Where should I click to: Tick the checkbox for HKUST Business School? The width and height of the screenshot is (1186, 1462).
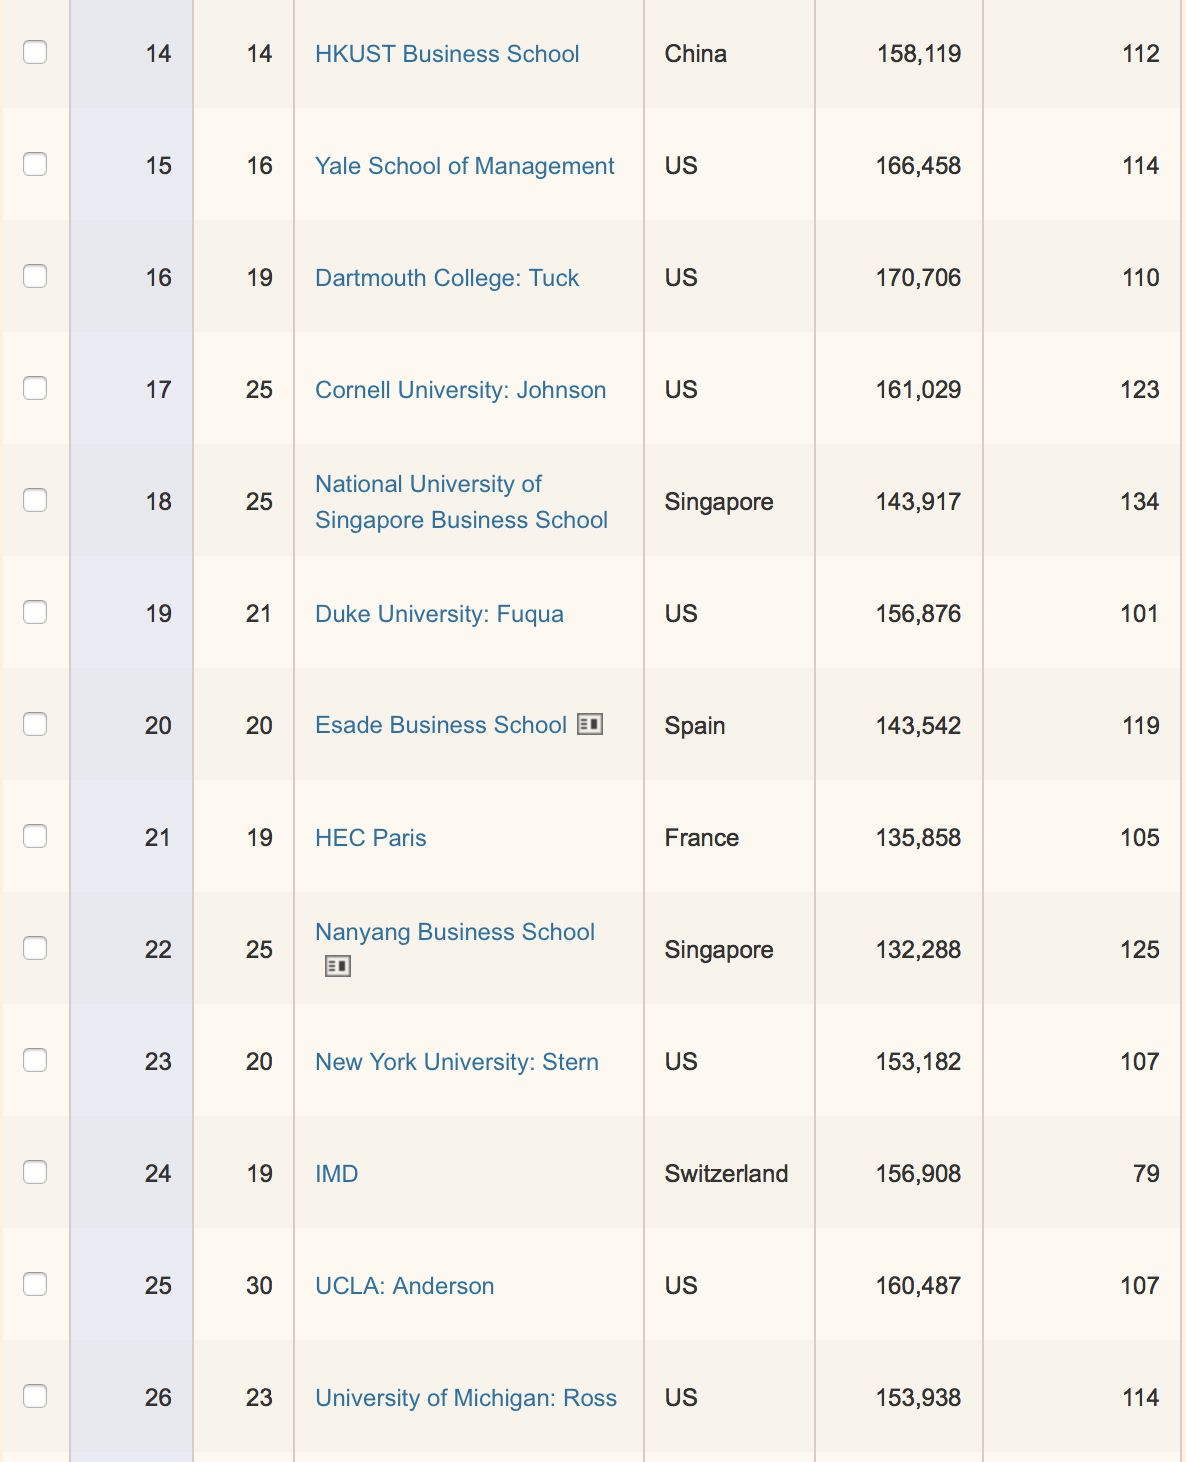(35, 52)
